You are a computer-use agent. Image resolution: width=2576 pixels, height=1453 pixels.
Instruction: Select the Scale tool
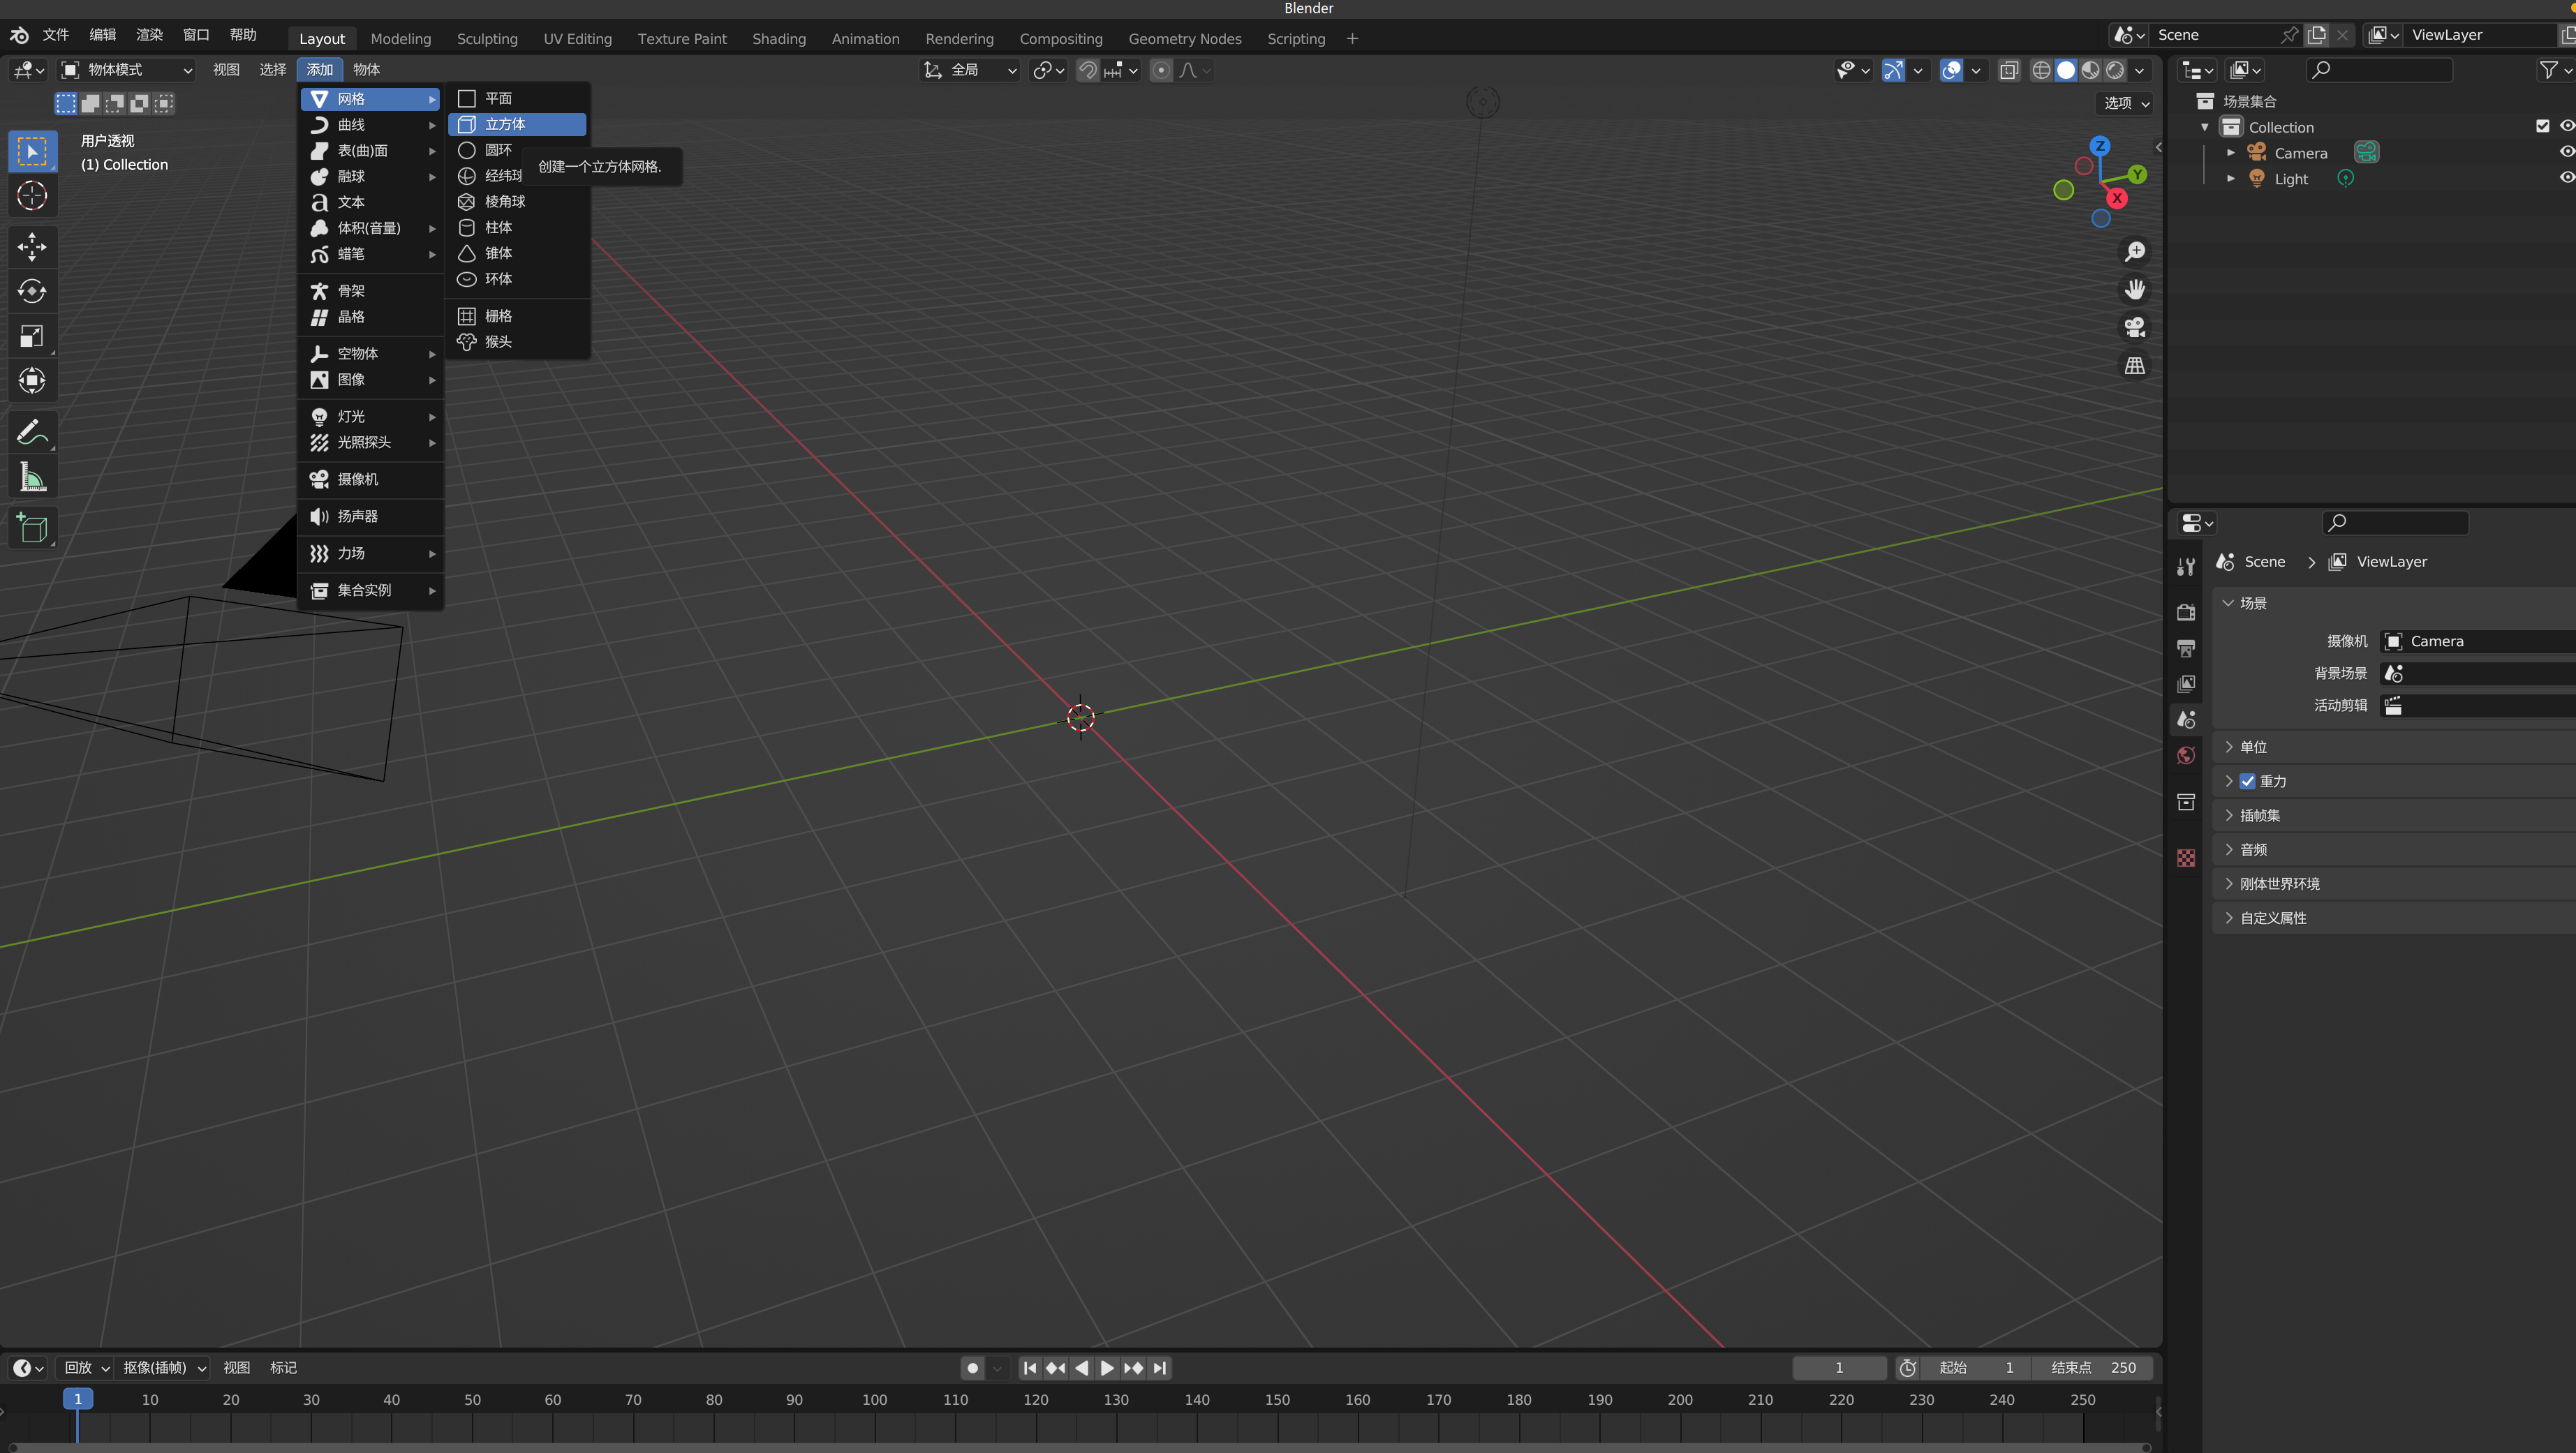click(32, 336)
